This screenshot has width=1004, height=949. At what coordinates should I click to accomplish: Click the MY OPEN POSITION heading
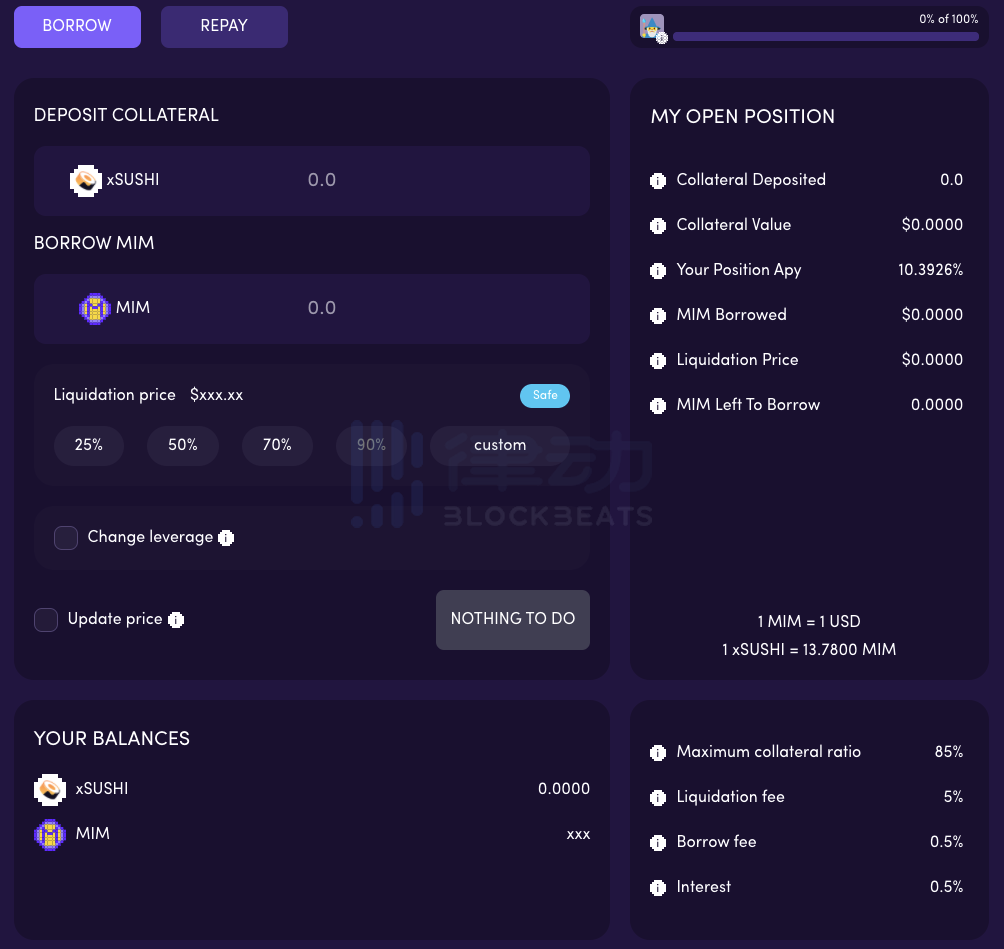[743, 117]
